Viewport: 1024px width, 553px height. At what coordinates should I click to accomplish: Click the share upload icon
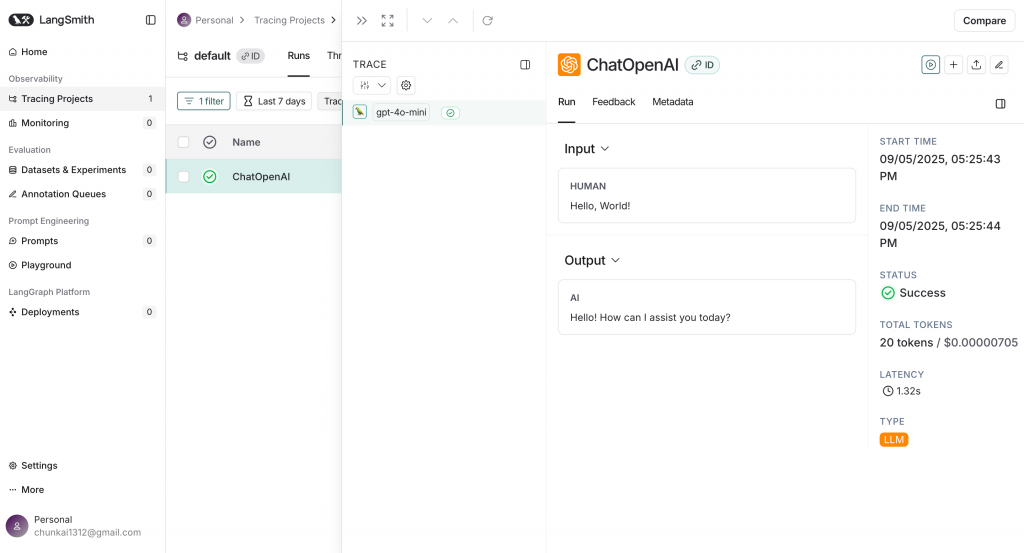(x=976, y=65)
